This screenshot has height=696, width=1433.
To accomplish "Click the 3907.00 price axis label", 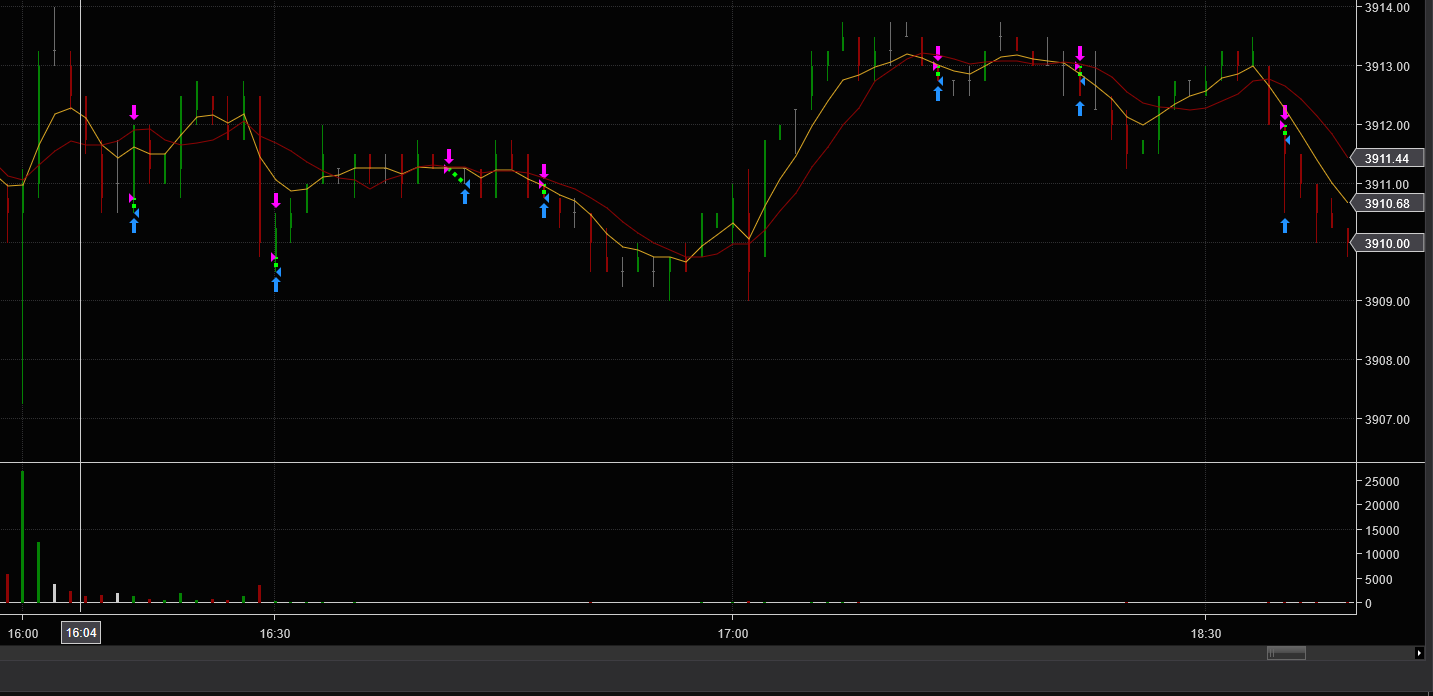I will pos(1387,419).
